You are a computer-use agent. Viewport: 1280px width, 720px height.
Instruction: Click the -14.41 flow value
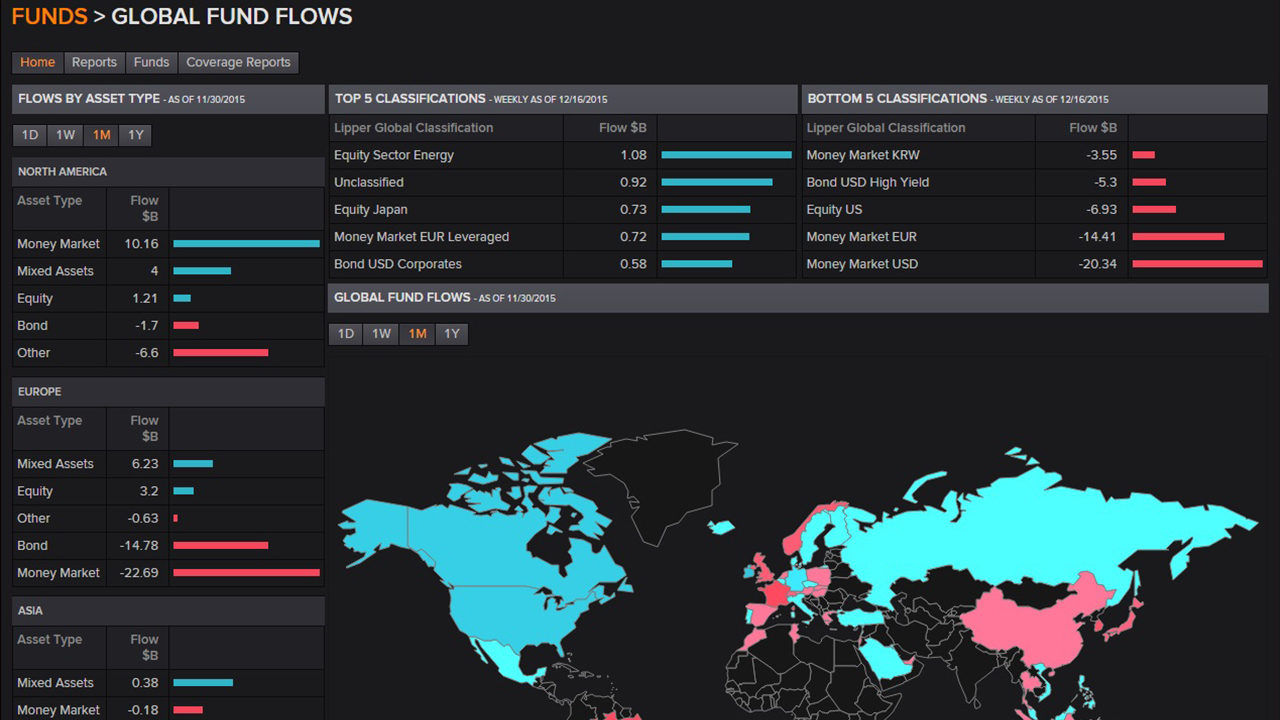pos(1098,237)
